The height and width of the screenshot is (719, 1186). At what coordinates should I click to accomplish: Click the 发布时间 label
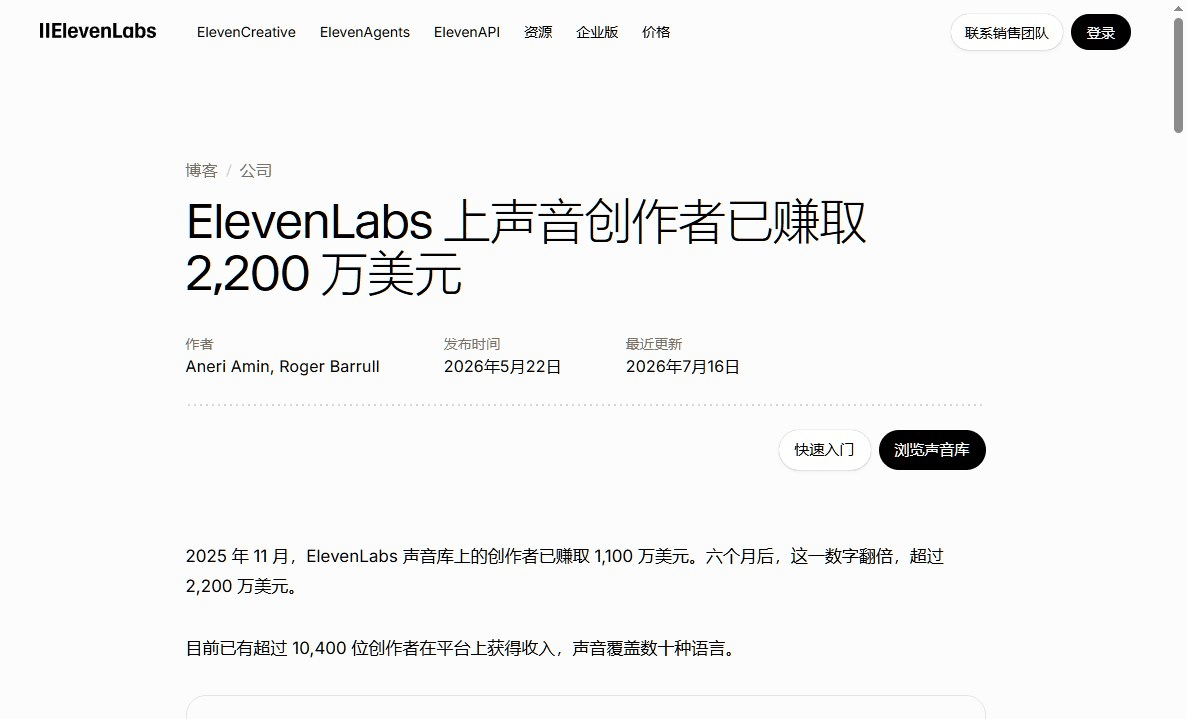[472, 344]
